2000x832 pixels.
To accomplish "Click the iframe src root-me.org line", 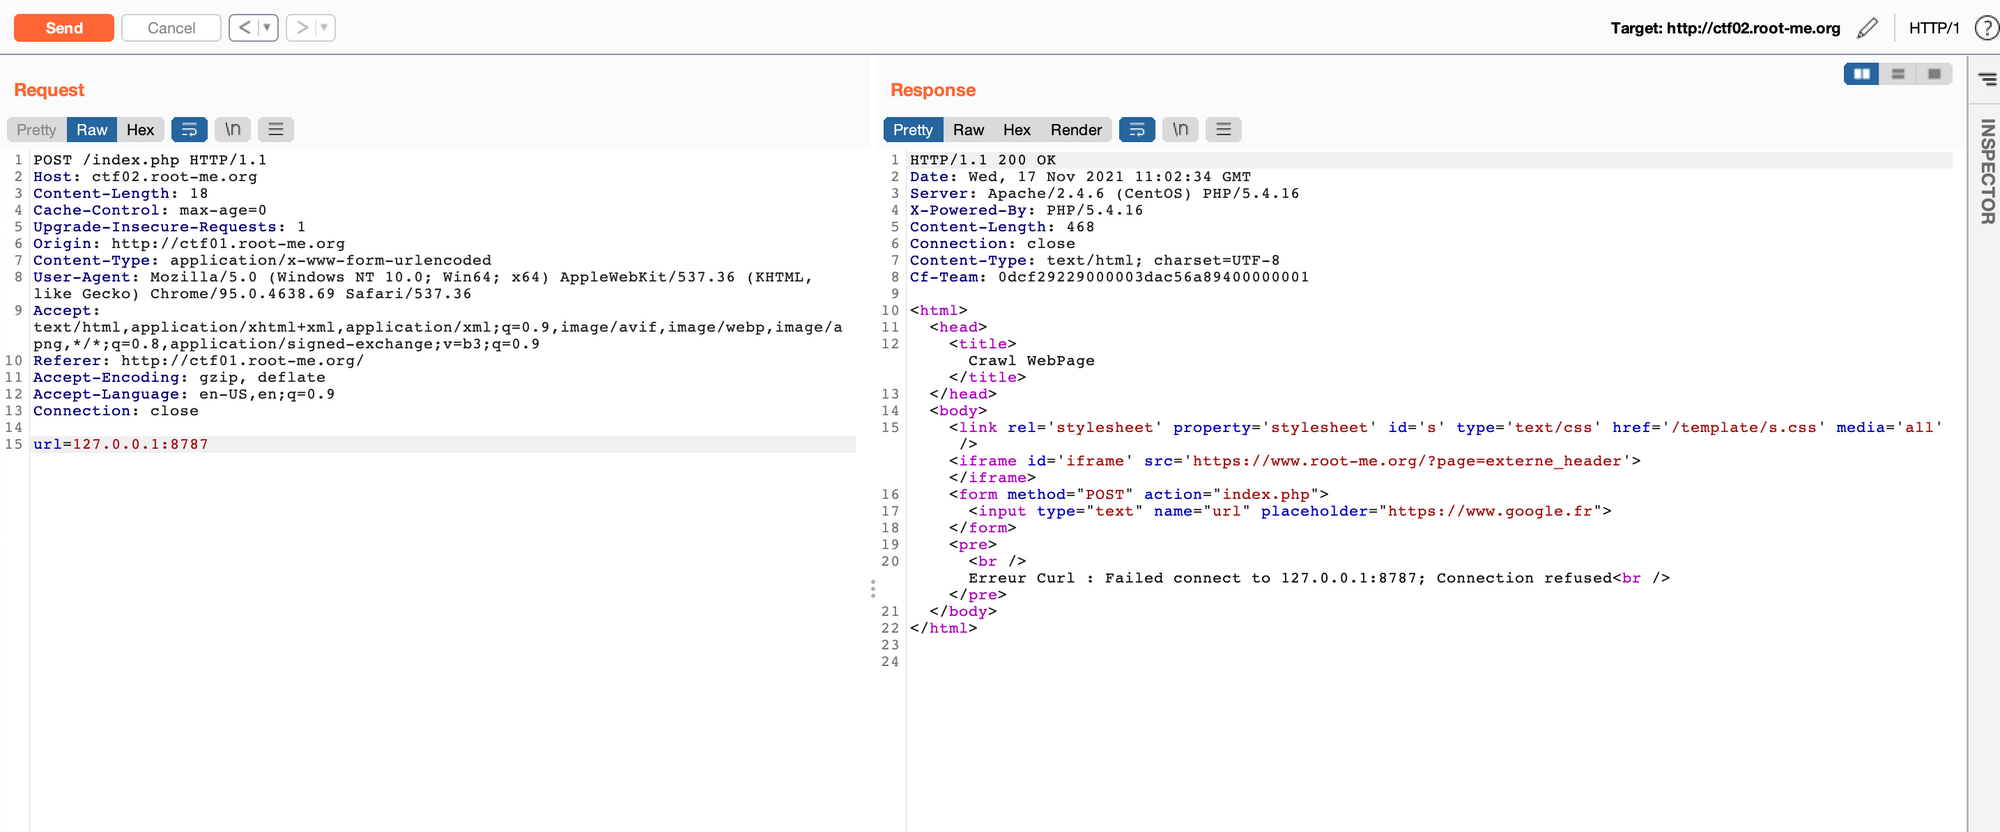I will (1295, 461).
